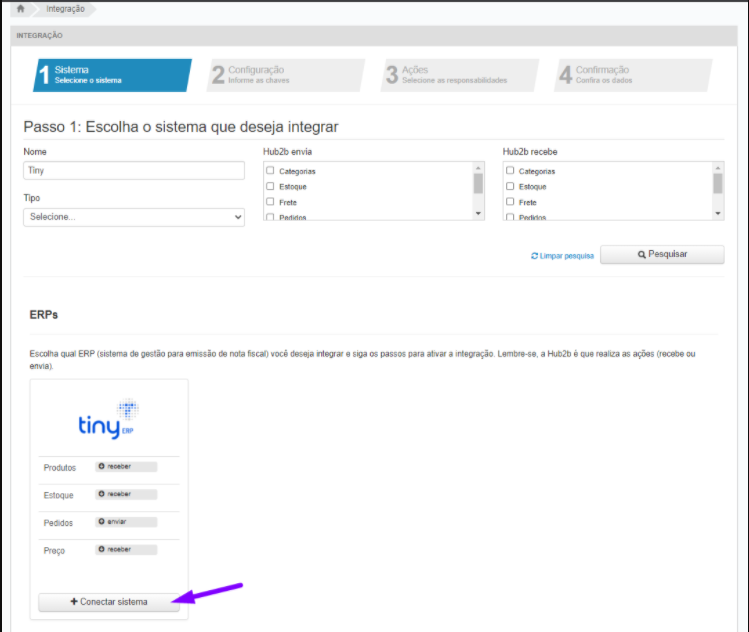Open the Confirmação step tab
The height and width of the screenshot is (632, 749).
(633, 75)
